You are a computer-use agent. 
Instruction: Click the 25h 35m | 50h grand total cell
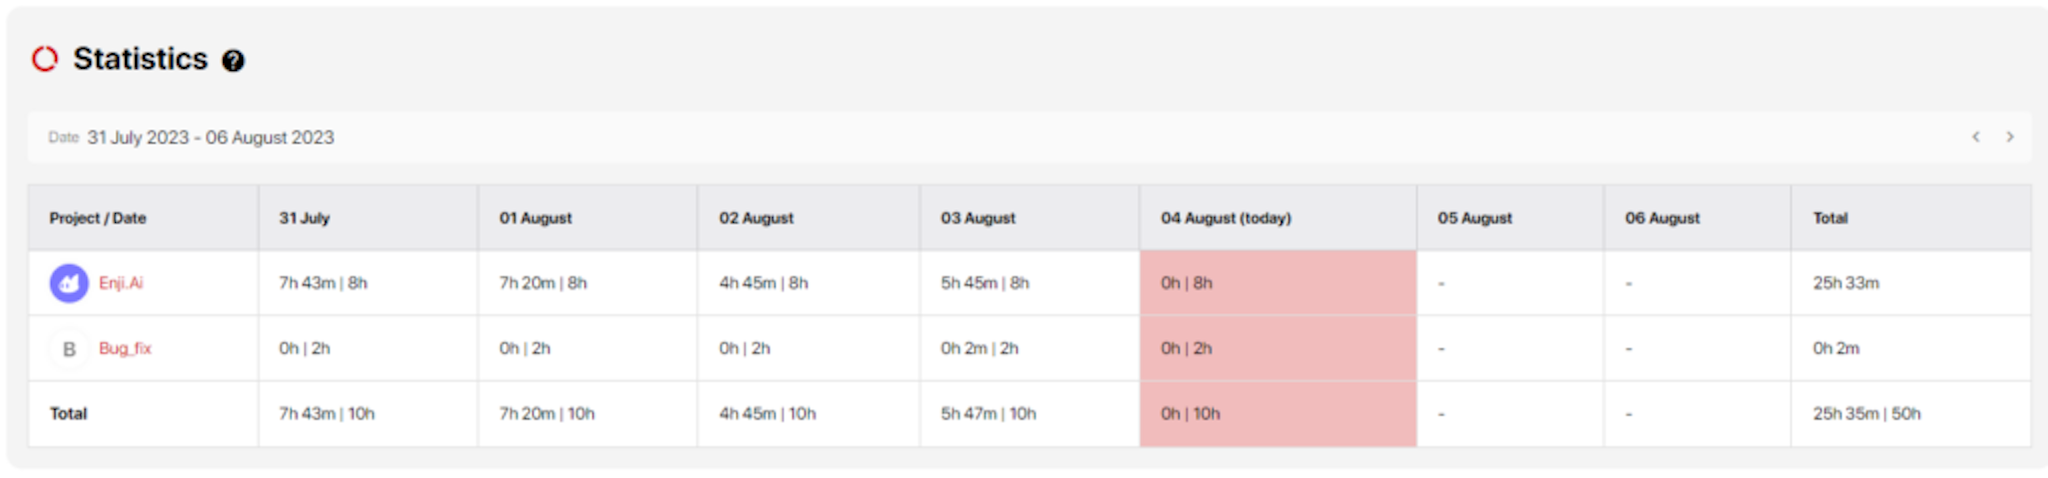[1911, 413]
